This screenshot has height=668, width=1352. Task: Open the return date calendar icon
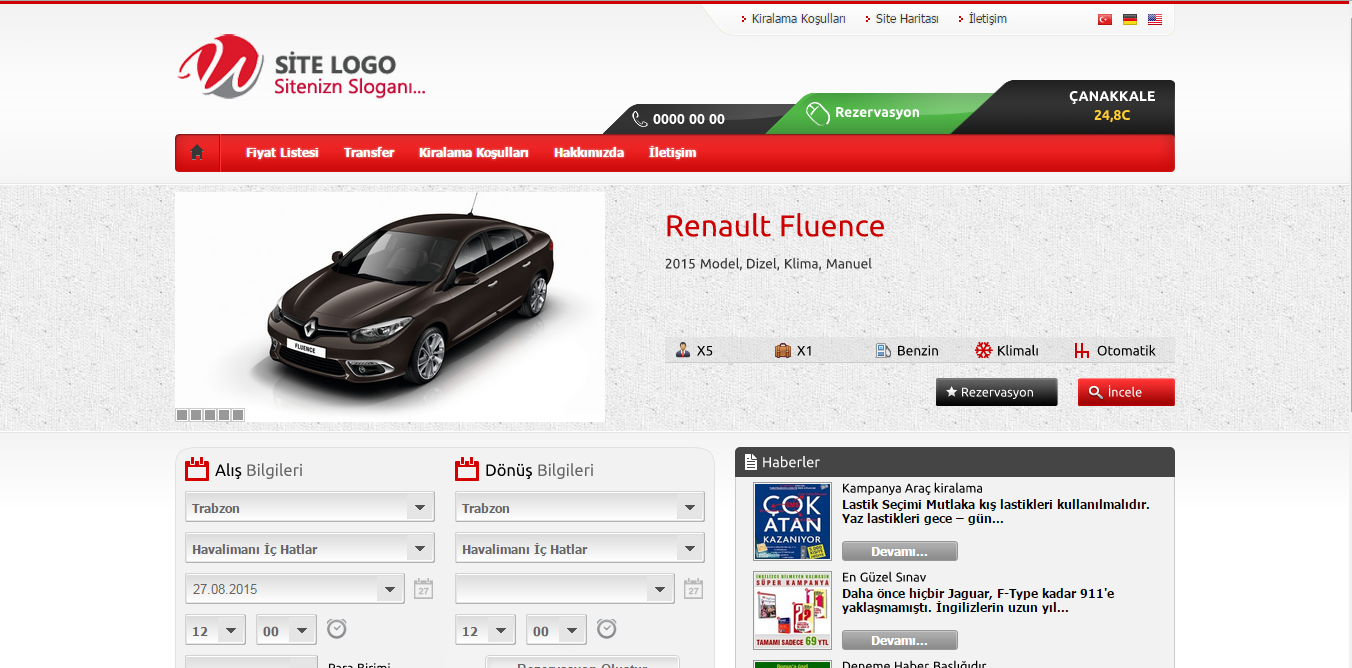point(693,589)
